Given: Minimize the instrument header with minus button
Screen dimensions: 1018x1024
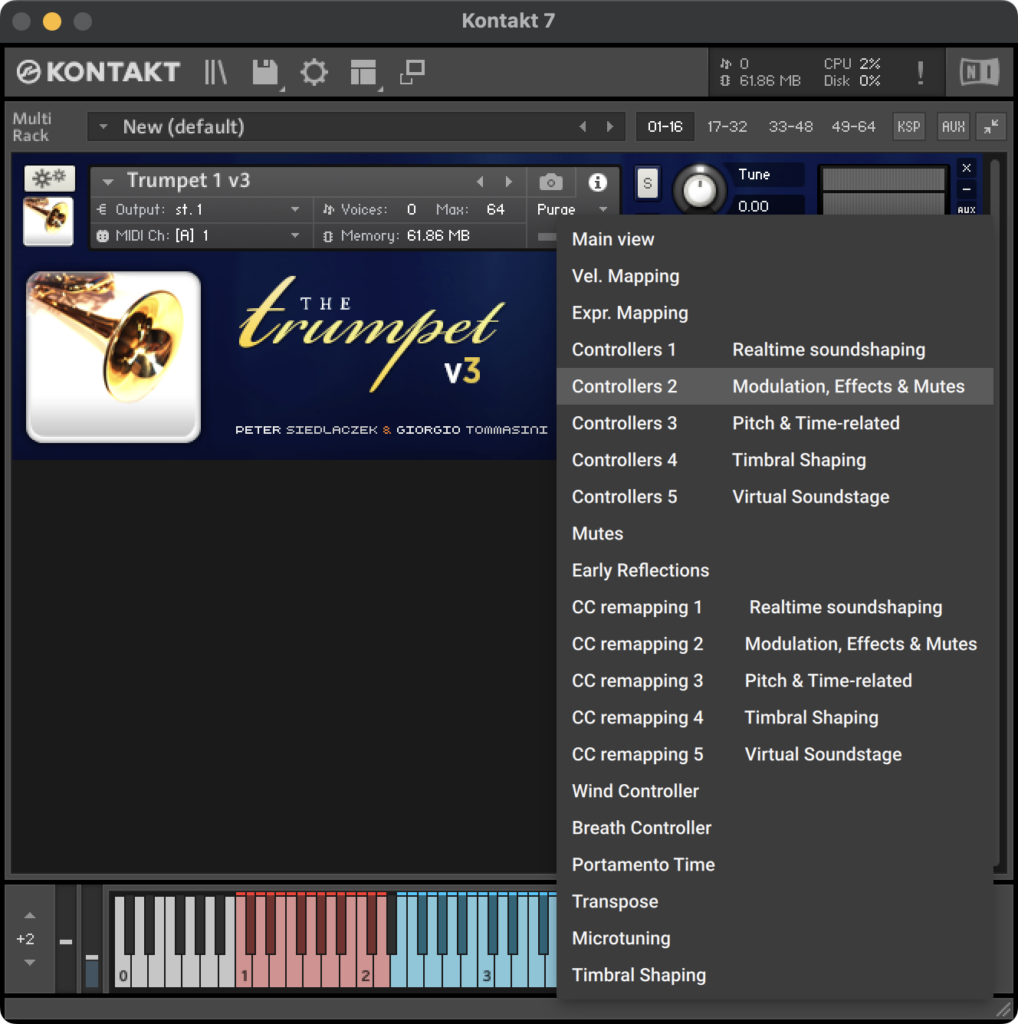Looking at the screenshot, I should pyautogui.click(x=967, y=189).
